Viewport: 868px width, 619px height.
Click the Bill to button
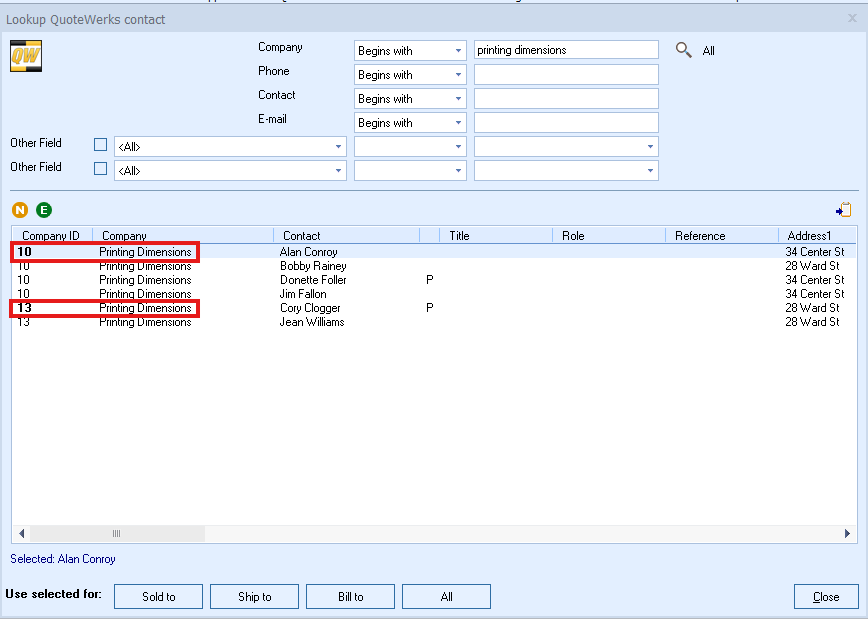coord(350,596)
